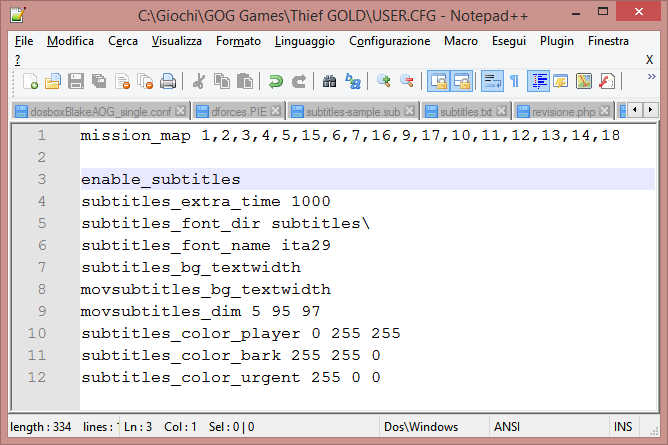Show all characters with the pilcrow icon
The width and height of the screenshot is (668, 445).
(515, 81)
